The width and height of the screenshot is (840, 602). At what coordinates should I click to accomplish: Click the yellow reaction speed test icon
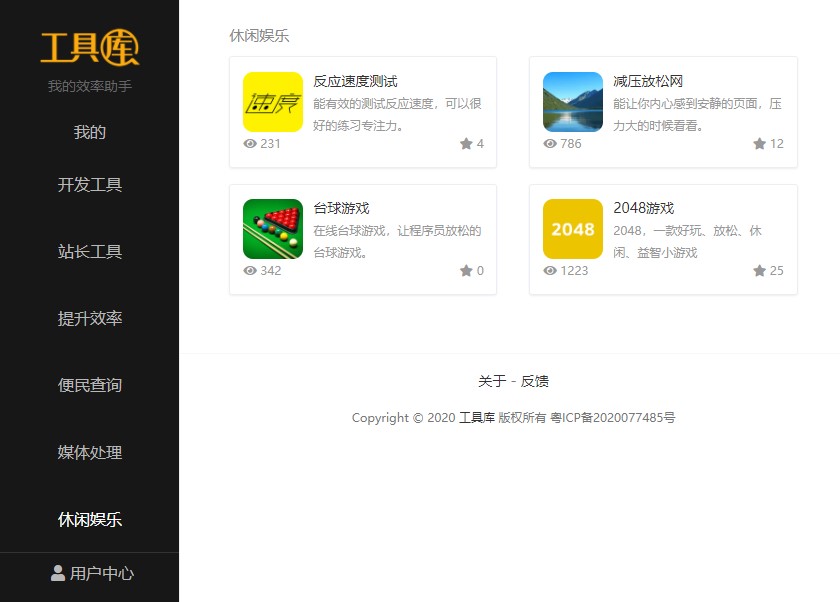[x=272, y=102]
